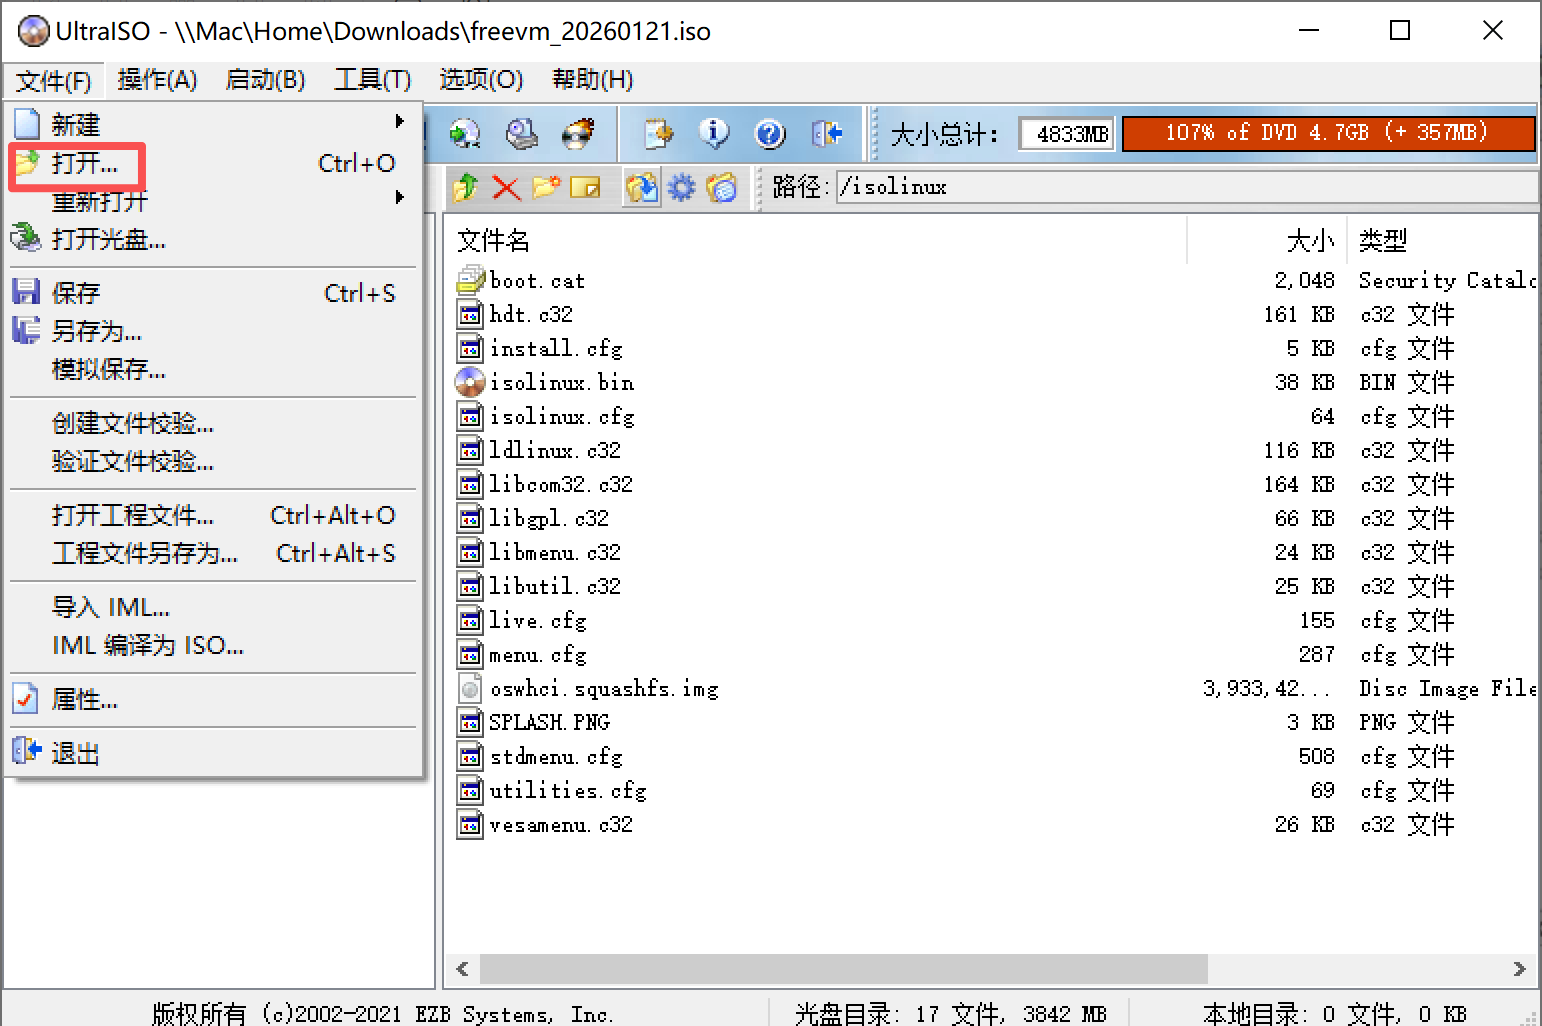Select 另存为... menu entry
The width and height of the screenshot is (1542, 1026).
pyautogui.click(x=96, y=331)
